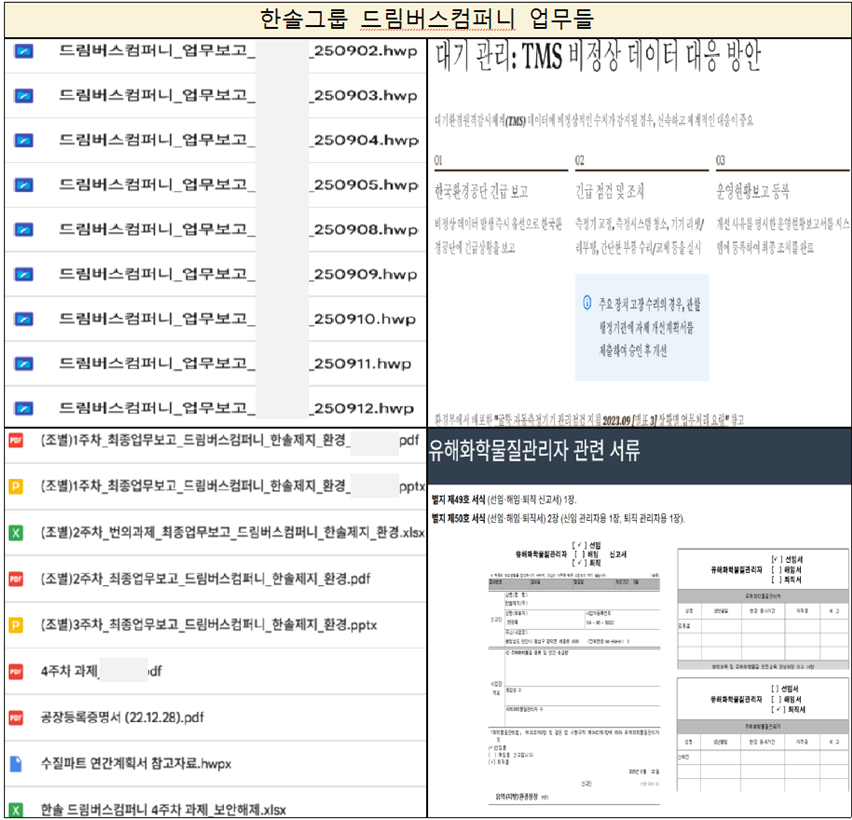Click the line 별지 제50호 서식
Screen dimensions: 852x820
[558, 518]
